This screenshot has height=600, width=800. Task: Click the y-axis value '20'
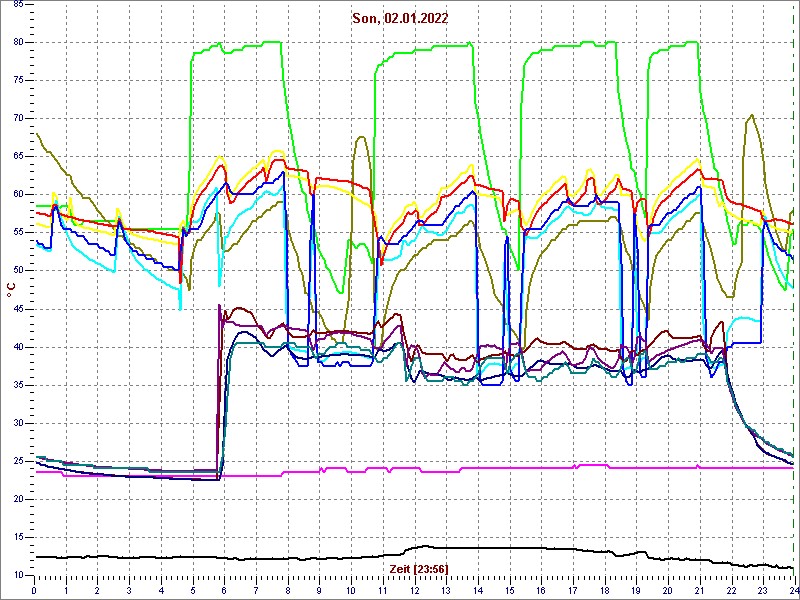[x=18, y=499]
